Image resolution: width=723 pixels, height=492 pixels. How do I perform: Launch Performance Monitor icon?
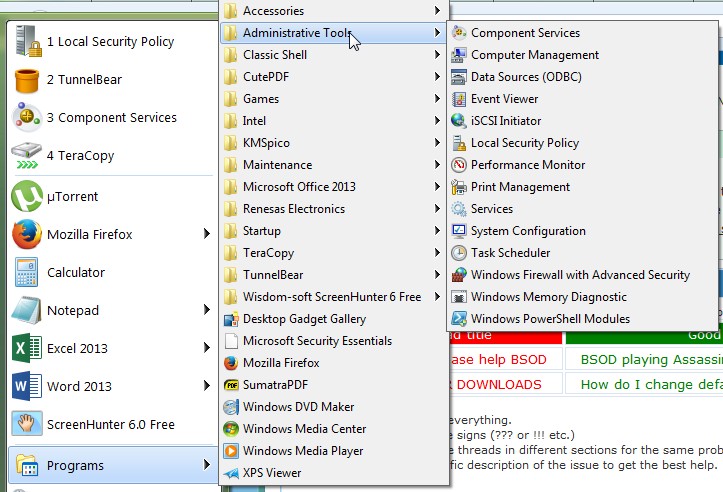[459, 165]
